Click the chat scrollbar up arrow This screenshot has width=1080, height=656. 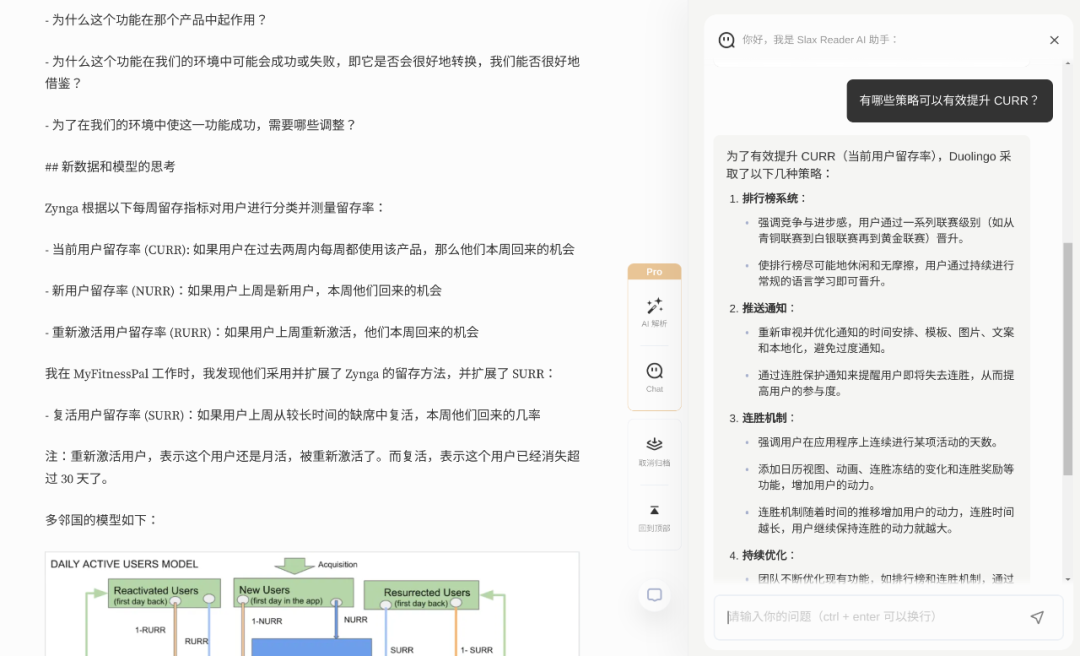tap(1068, 63)
